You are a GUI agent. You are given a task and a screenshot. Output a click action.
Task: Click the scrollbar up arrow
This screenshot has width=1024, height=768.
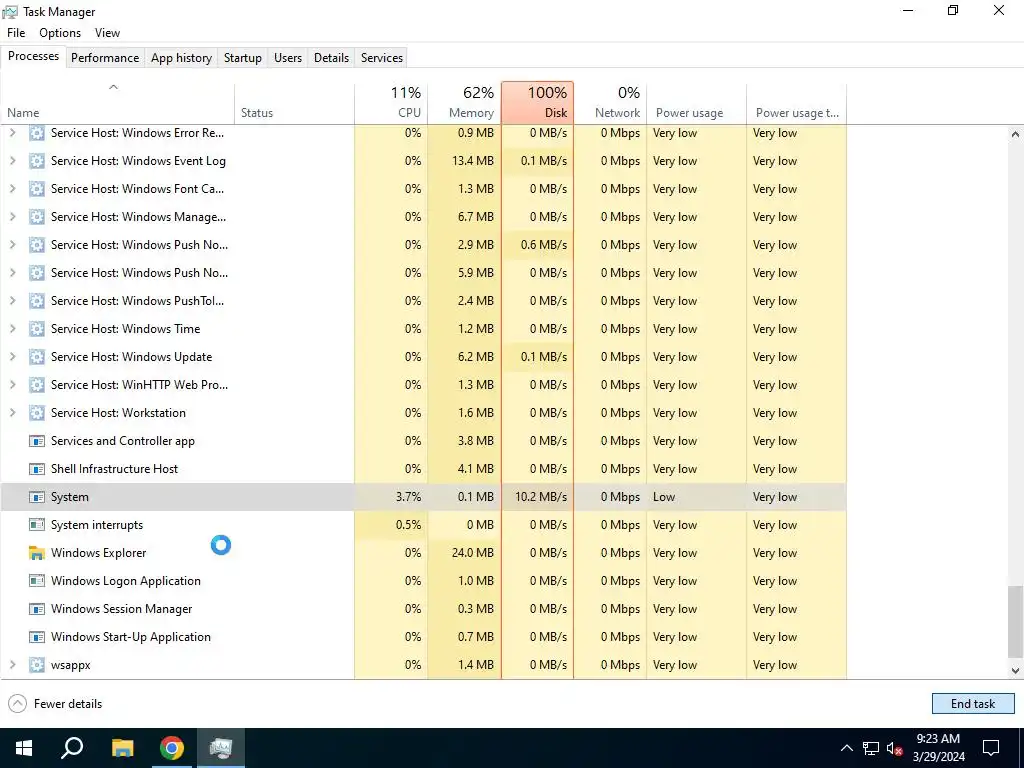tap(1015, 134)
